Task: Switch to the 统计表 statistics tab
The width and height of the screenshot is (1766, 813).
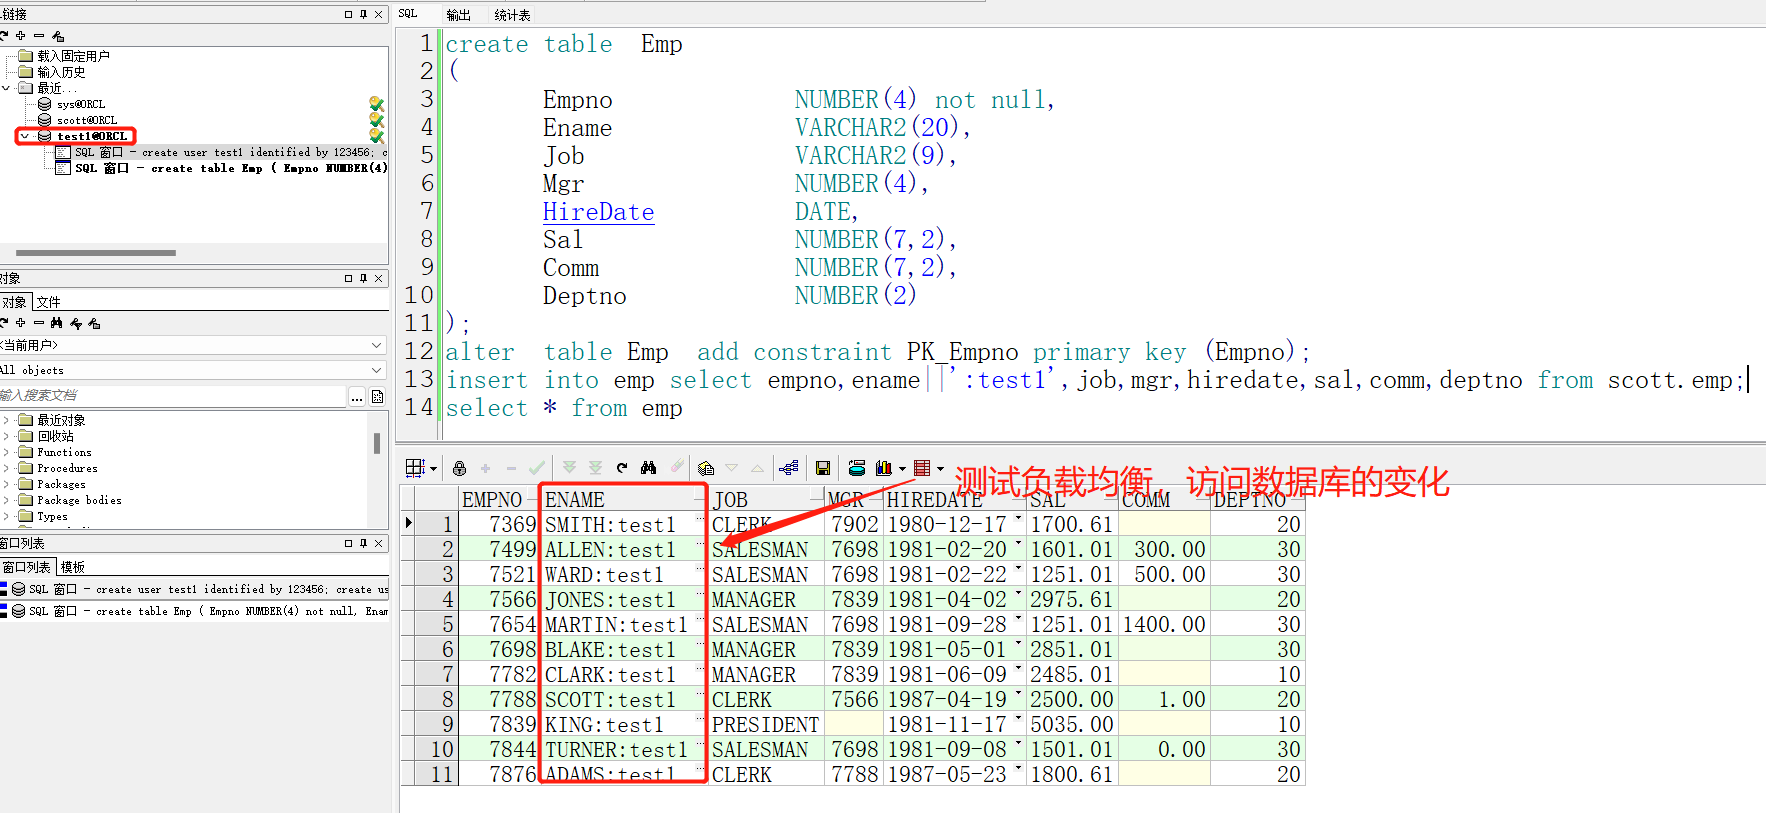Action: [512, 15]
